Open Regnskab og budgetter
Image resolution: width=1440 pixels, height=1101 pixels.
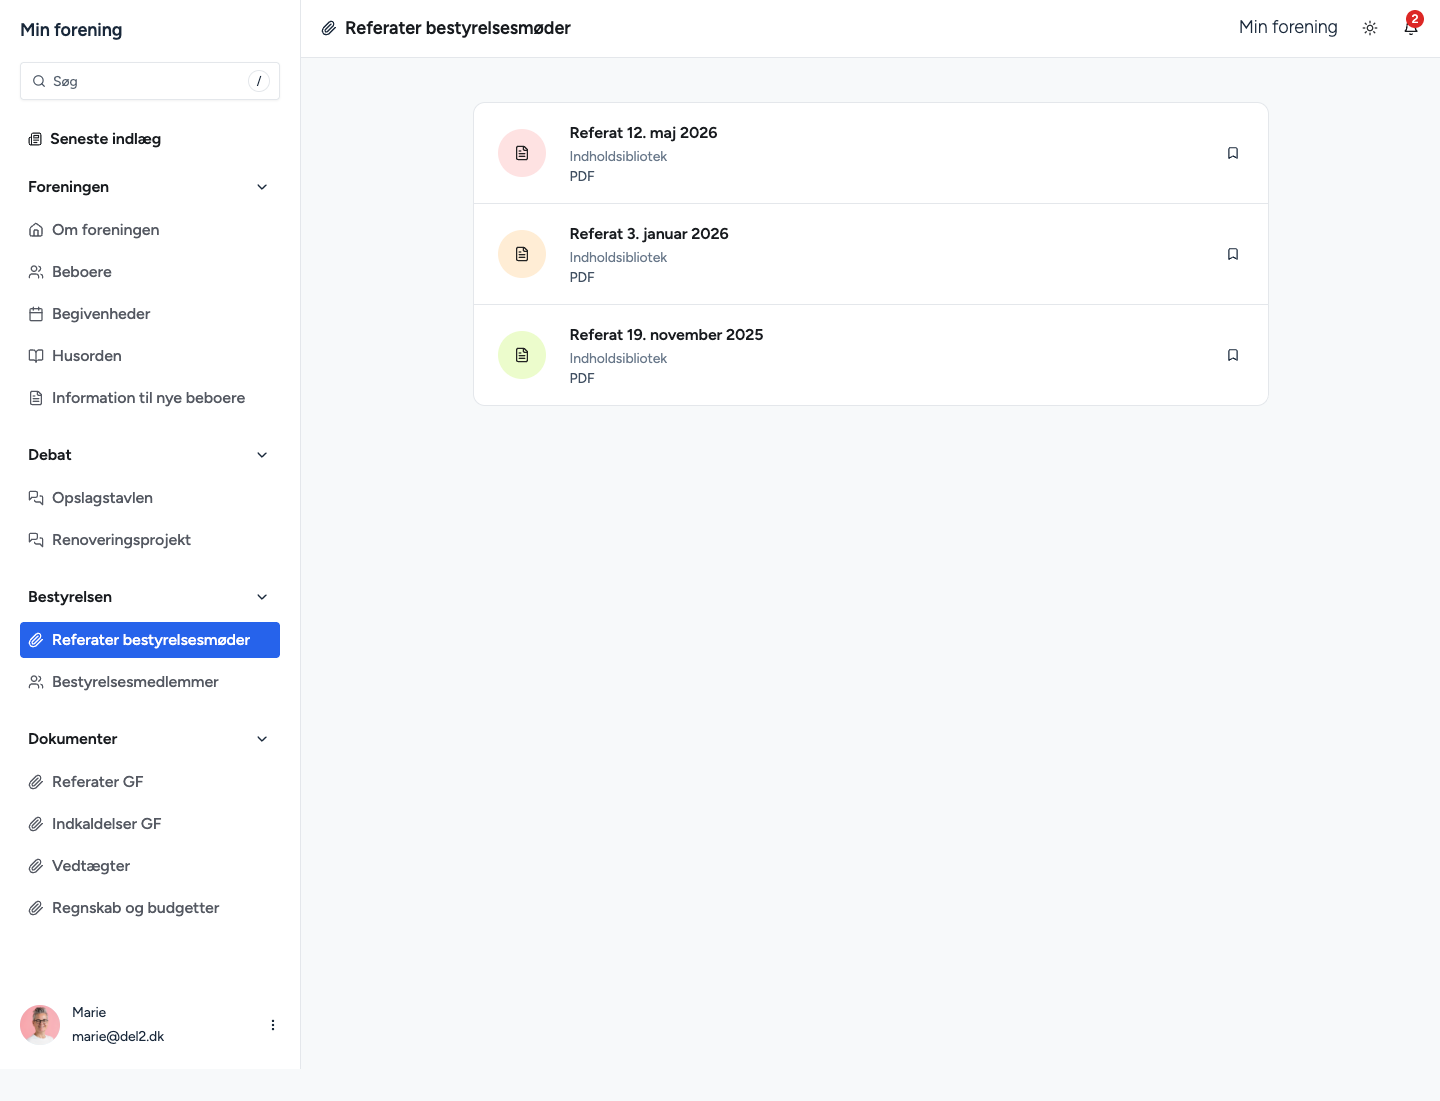(x=150, y=908)
